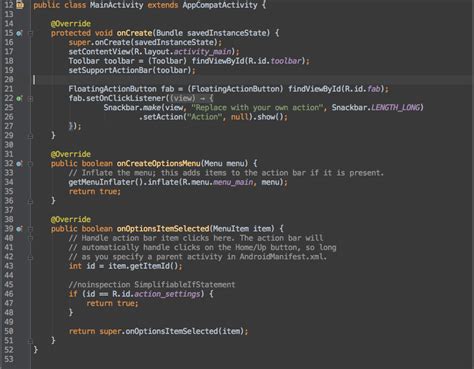474x369 pixels.
Task: Click "return true;" on line 47
Action: tap(112, 304)
